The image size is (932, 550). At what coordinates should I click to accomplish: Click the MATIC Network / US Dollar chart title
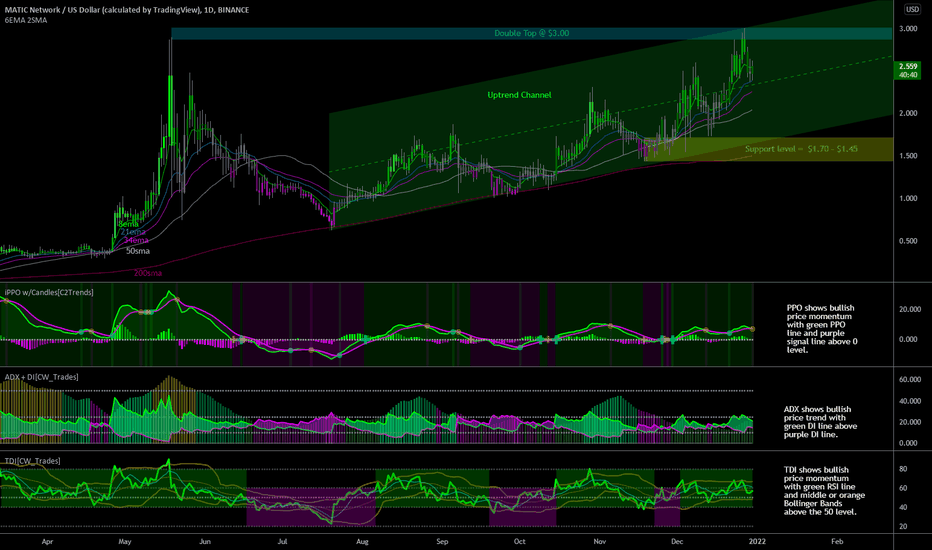[127, 10]
